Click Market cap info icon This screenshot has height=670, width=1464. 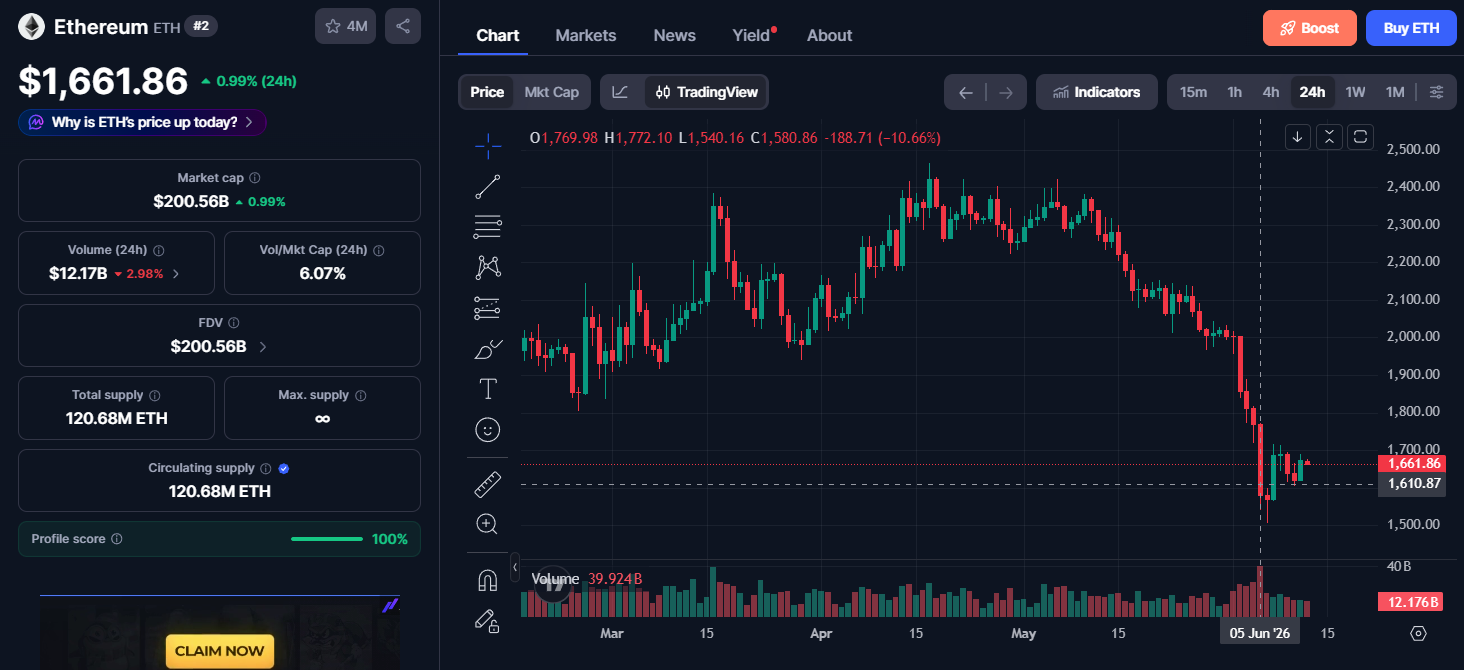[255, 178]
